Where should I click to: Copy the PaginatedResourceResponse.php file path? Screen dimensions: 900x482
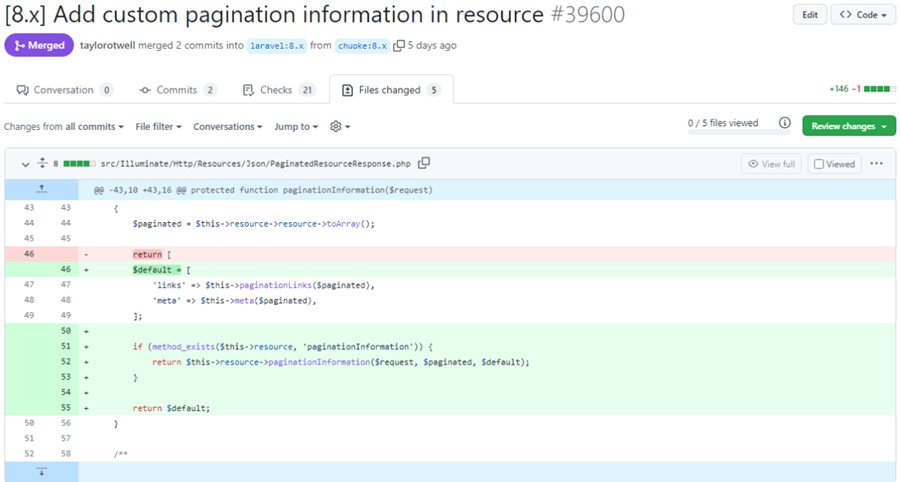click(424, 163)
